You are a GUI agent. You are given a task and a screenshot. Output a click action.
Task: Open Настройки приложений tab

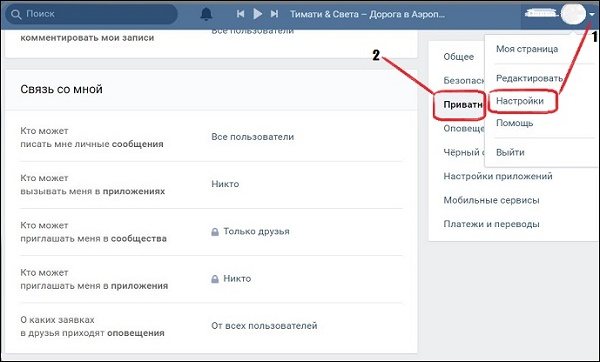(498, 176)
